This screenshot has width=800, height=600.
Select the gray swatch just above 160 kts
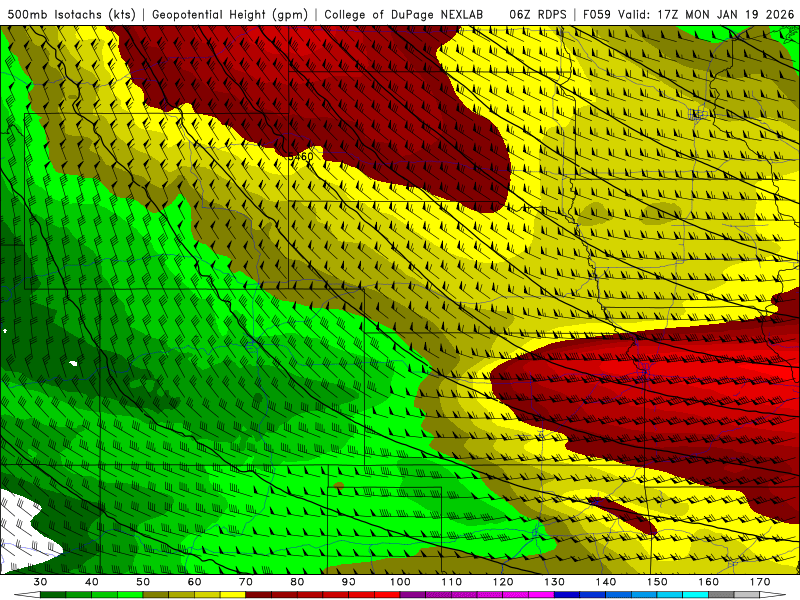point(721,595)
